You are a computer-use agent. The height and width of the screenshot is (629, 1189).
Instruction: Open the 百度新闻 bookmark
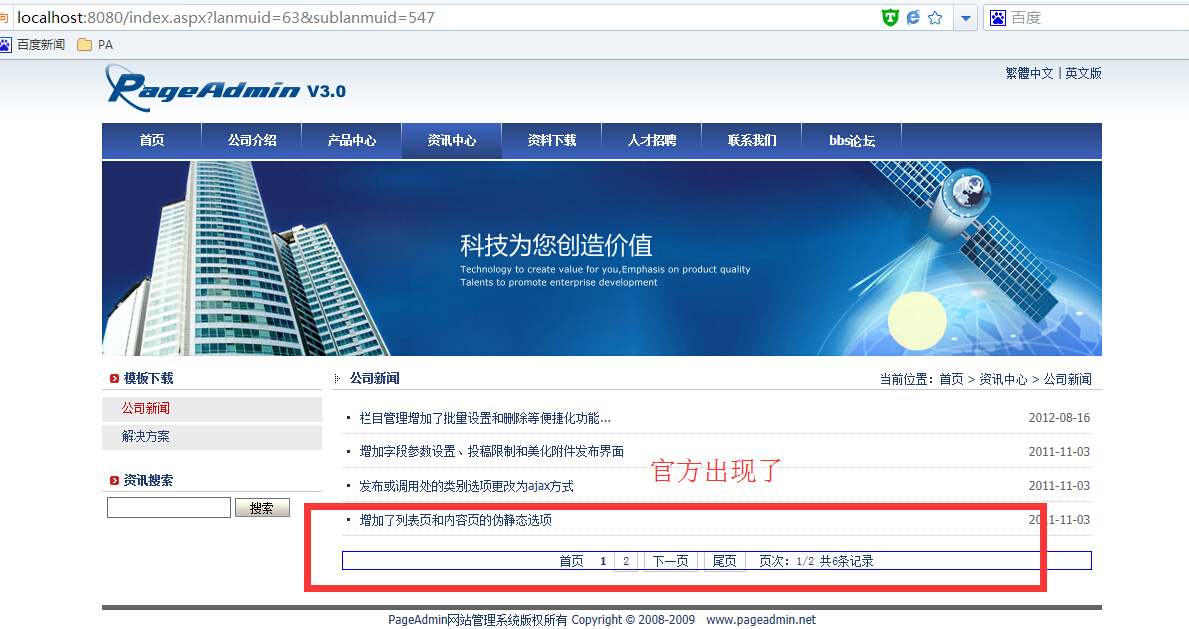click(x=34, y=44)
